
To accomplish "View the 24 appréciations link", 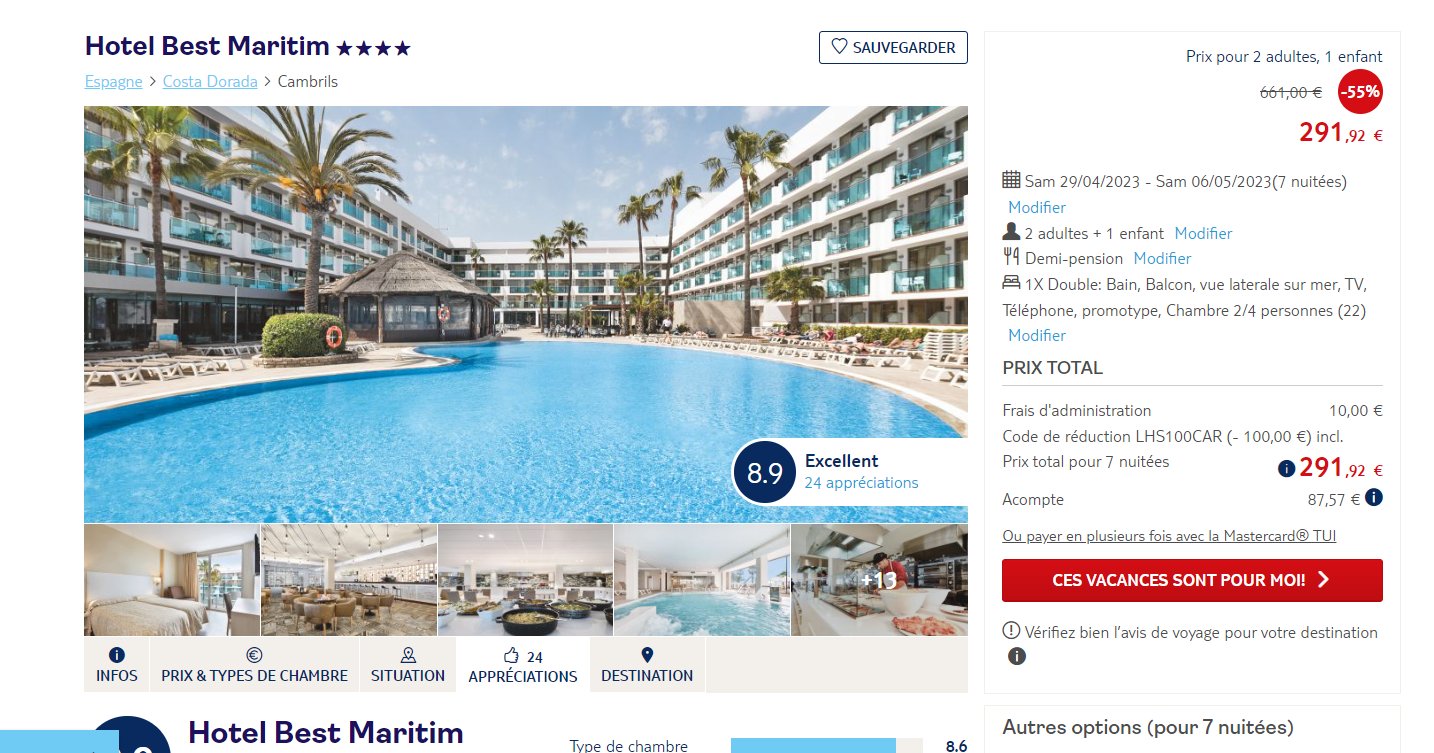I will (861, 483).
